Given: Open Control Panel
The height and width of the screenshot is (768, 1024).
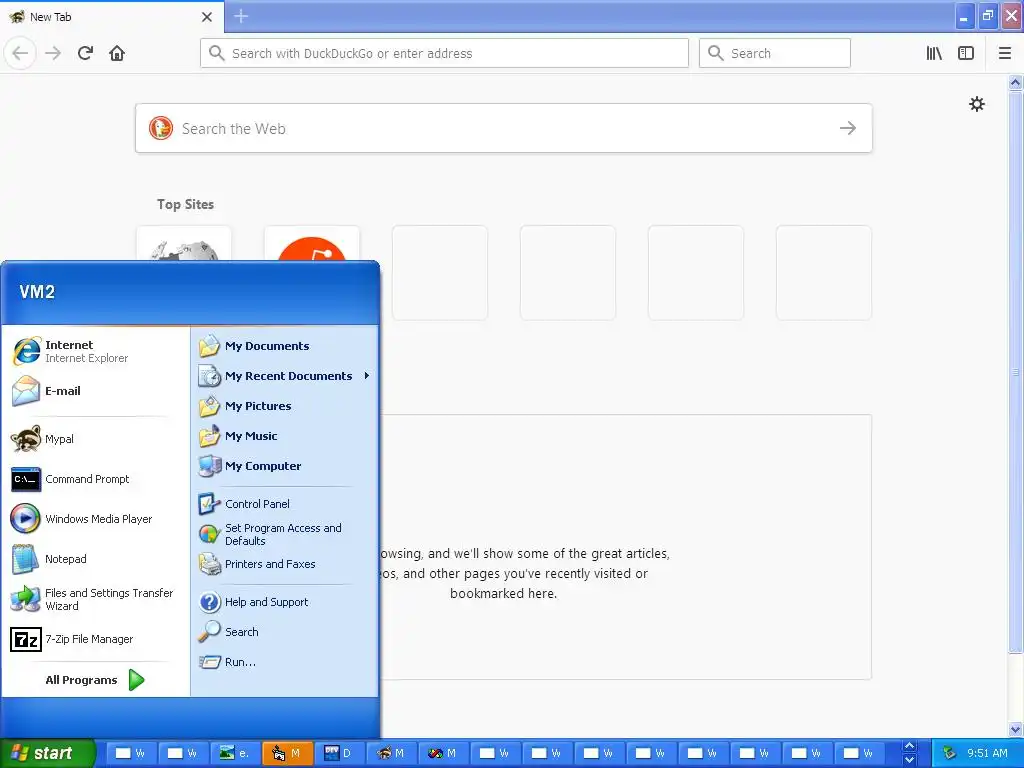Looking at the screenshot, I should [285, 504].
